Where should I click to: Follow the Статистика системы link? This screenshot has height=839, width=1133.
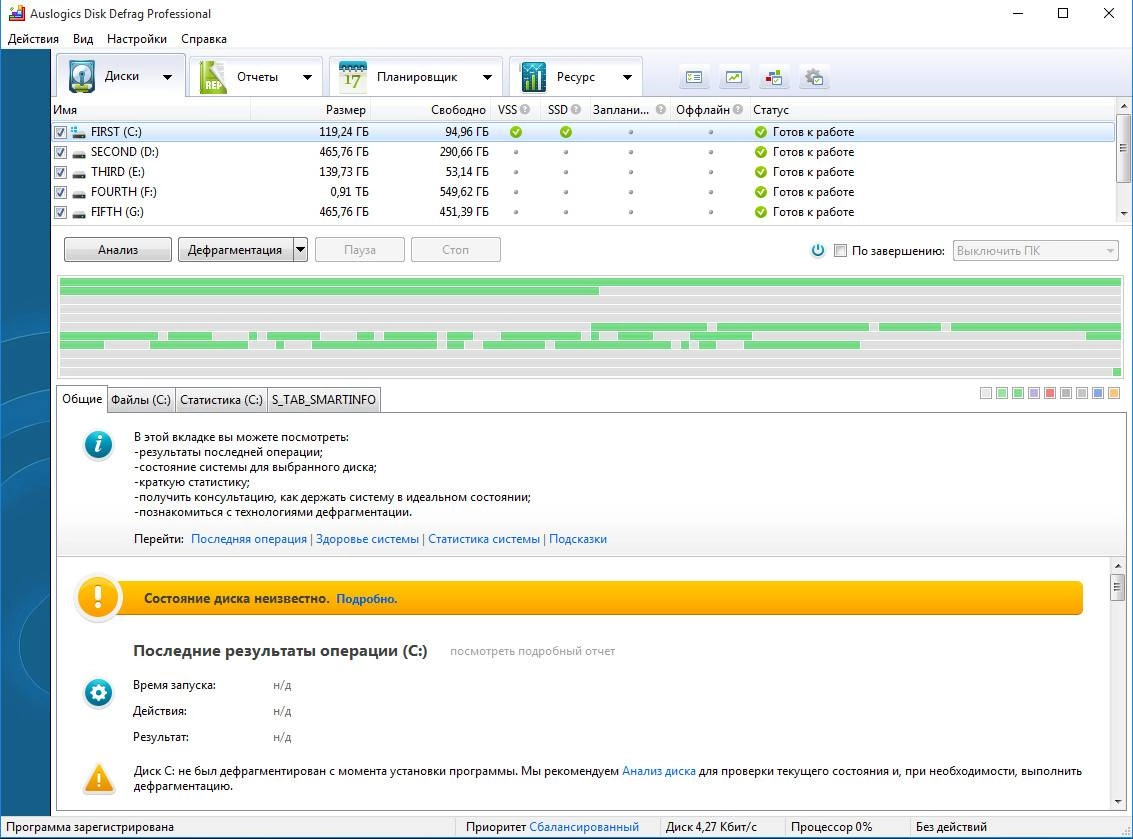click(x=483, y=539)
